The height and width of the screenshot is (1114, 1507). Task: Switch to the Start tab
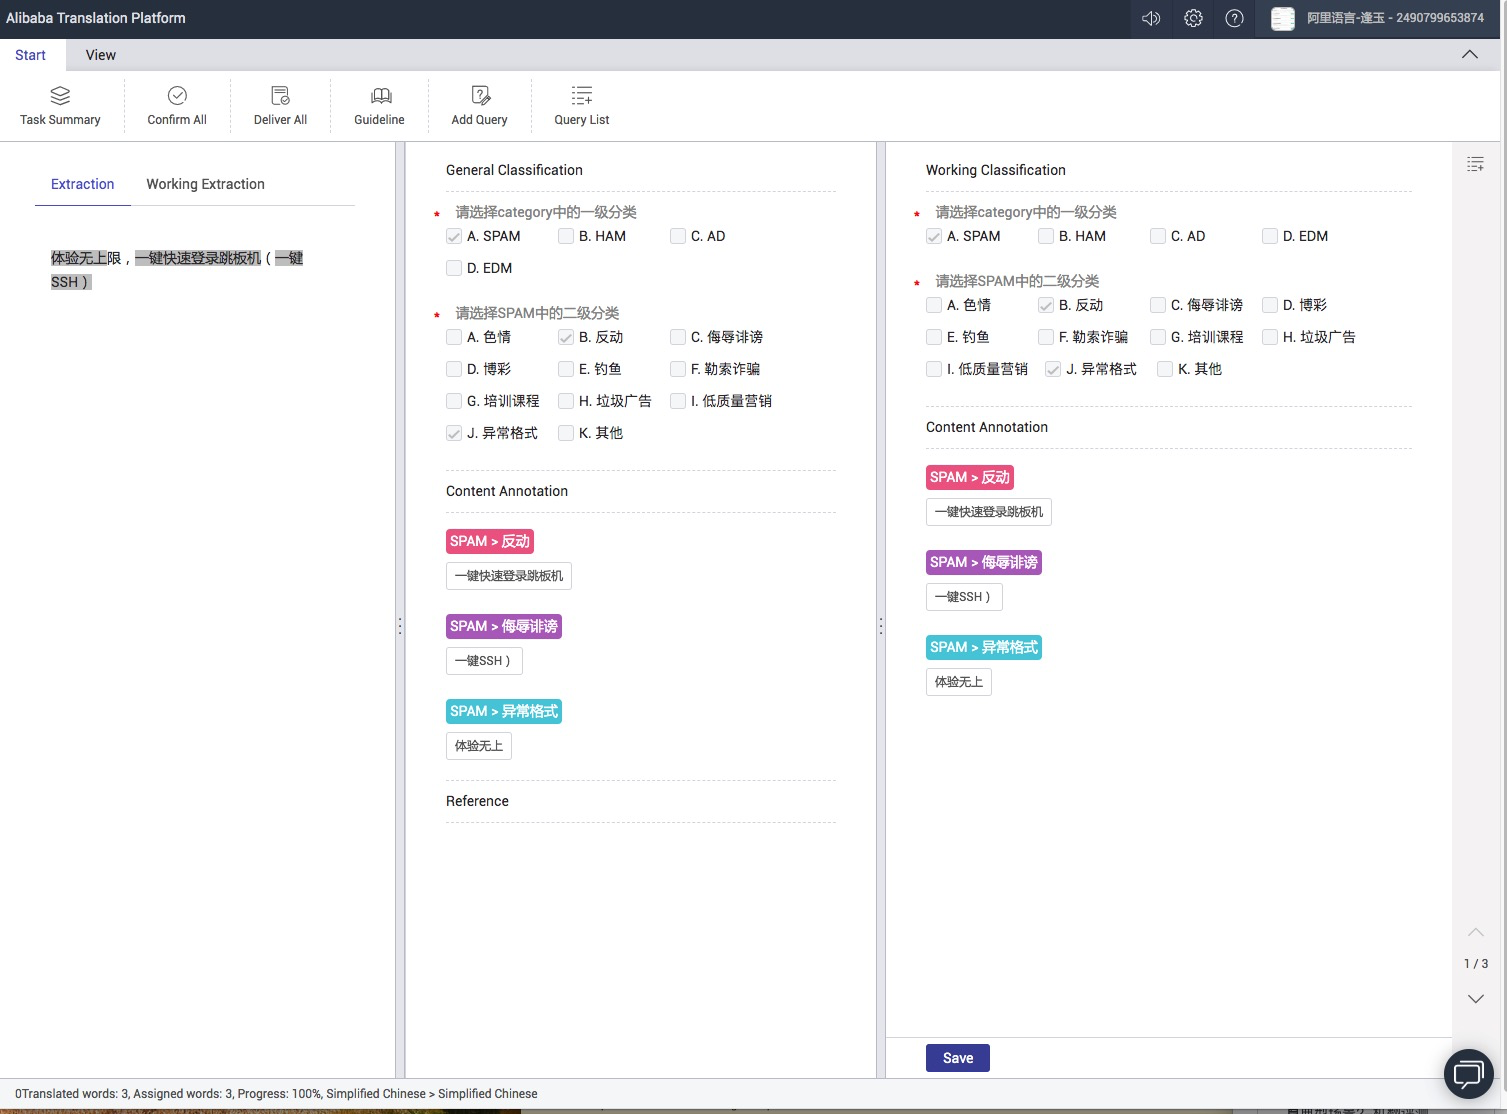click(30, 55)
